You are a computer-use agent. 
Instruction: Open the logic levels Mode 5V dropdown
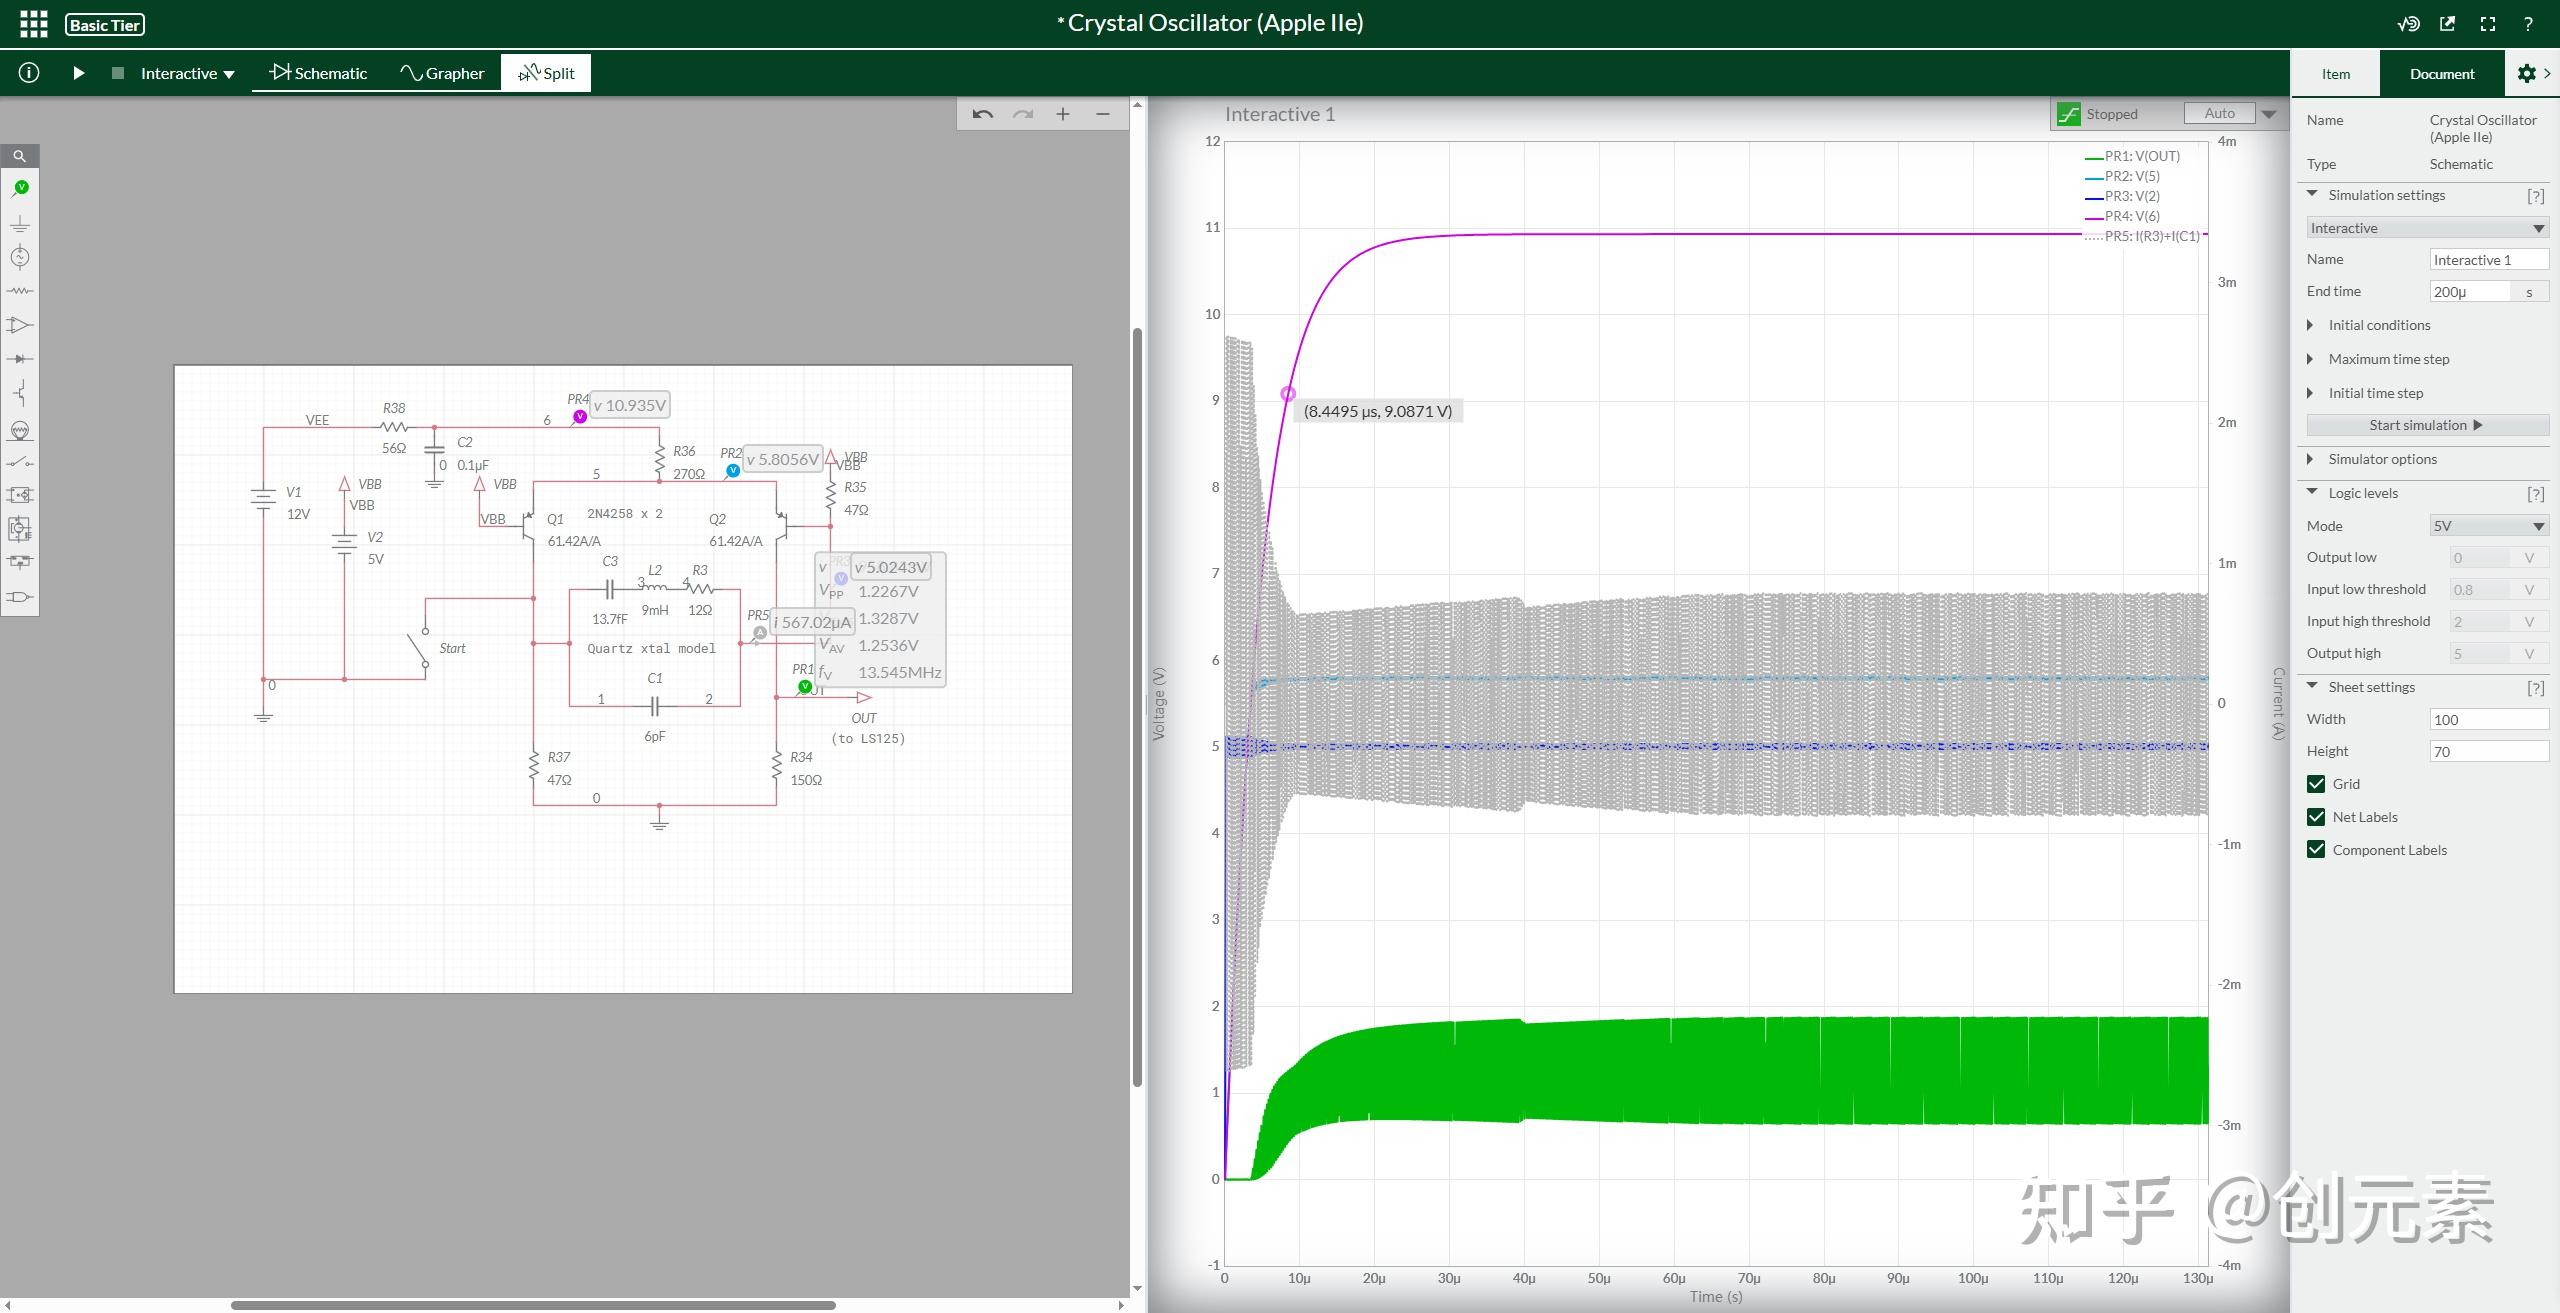pyautogui.click(x=2488, y=526)
